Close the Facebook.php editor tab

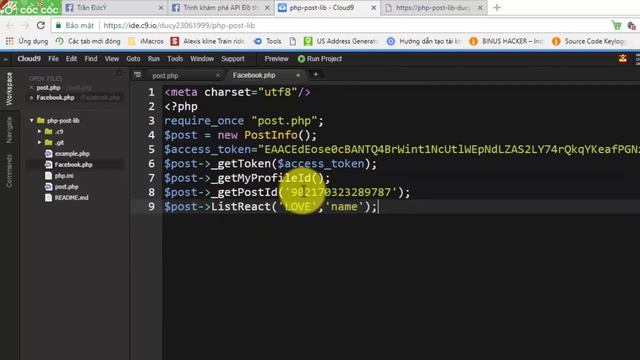(298, 75)
